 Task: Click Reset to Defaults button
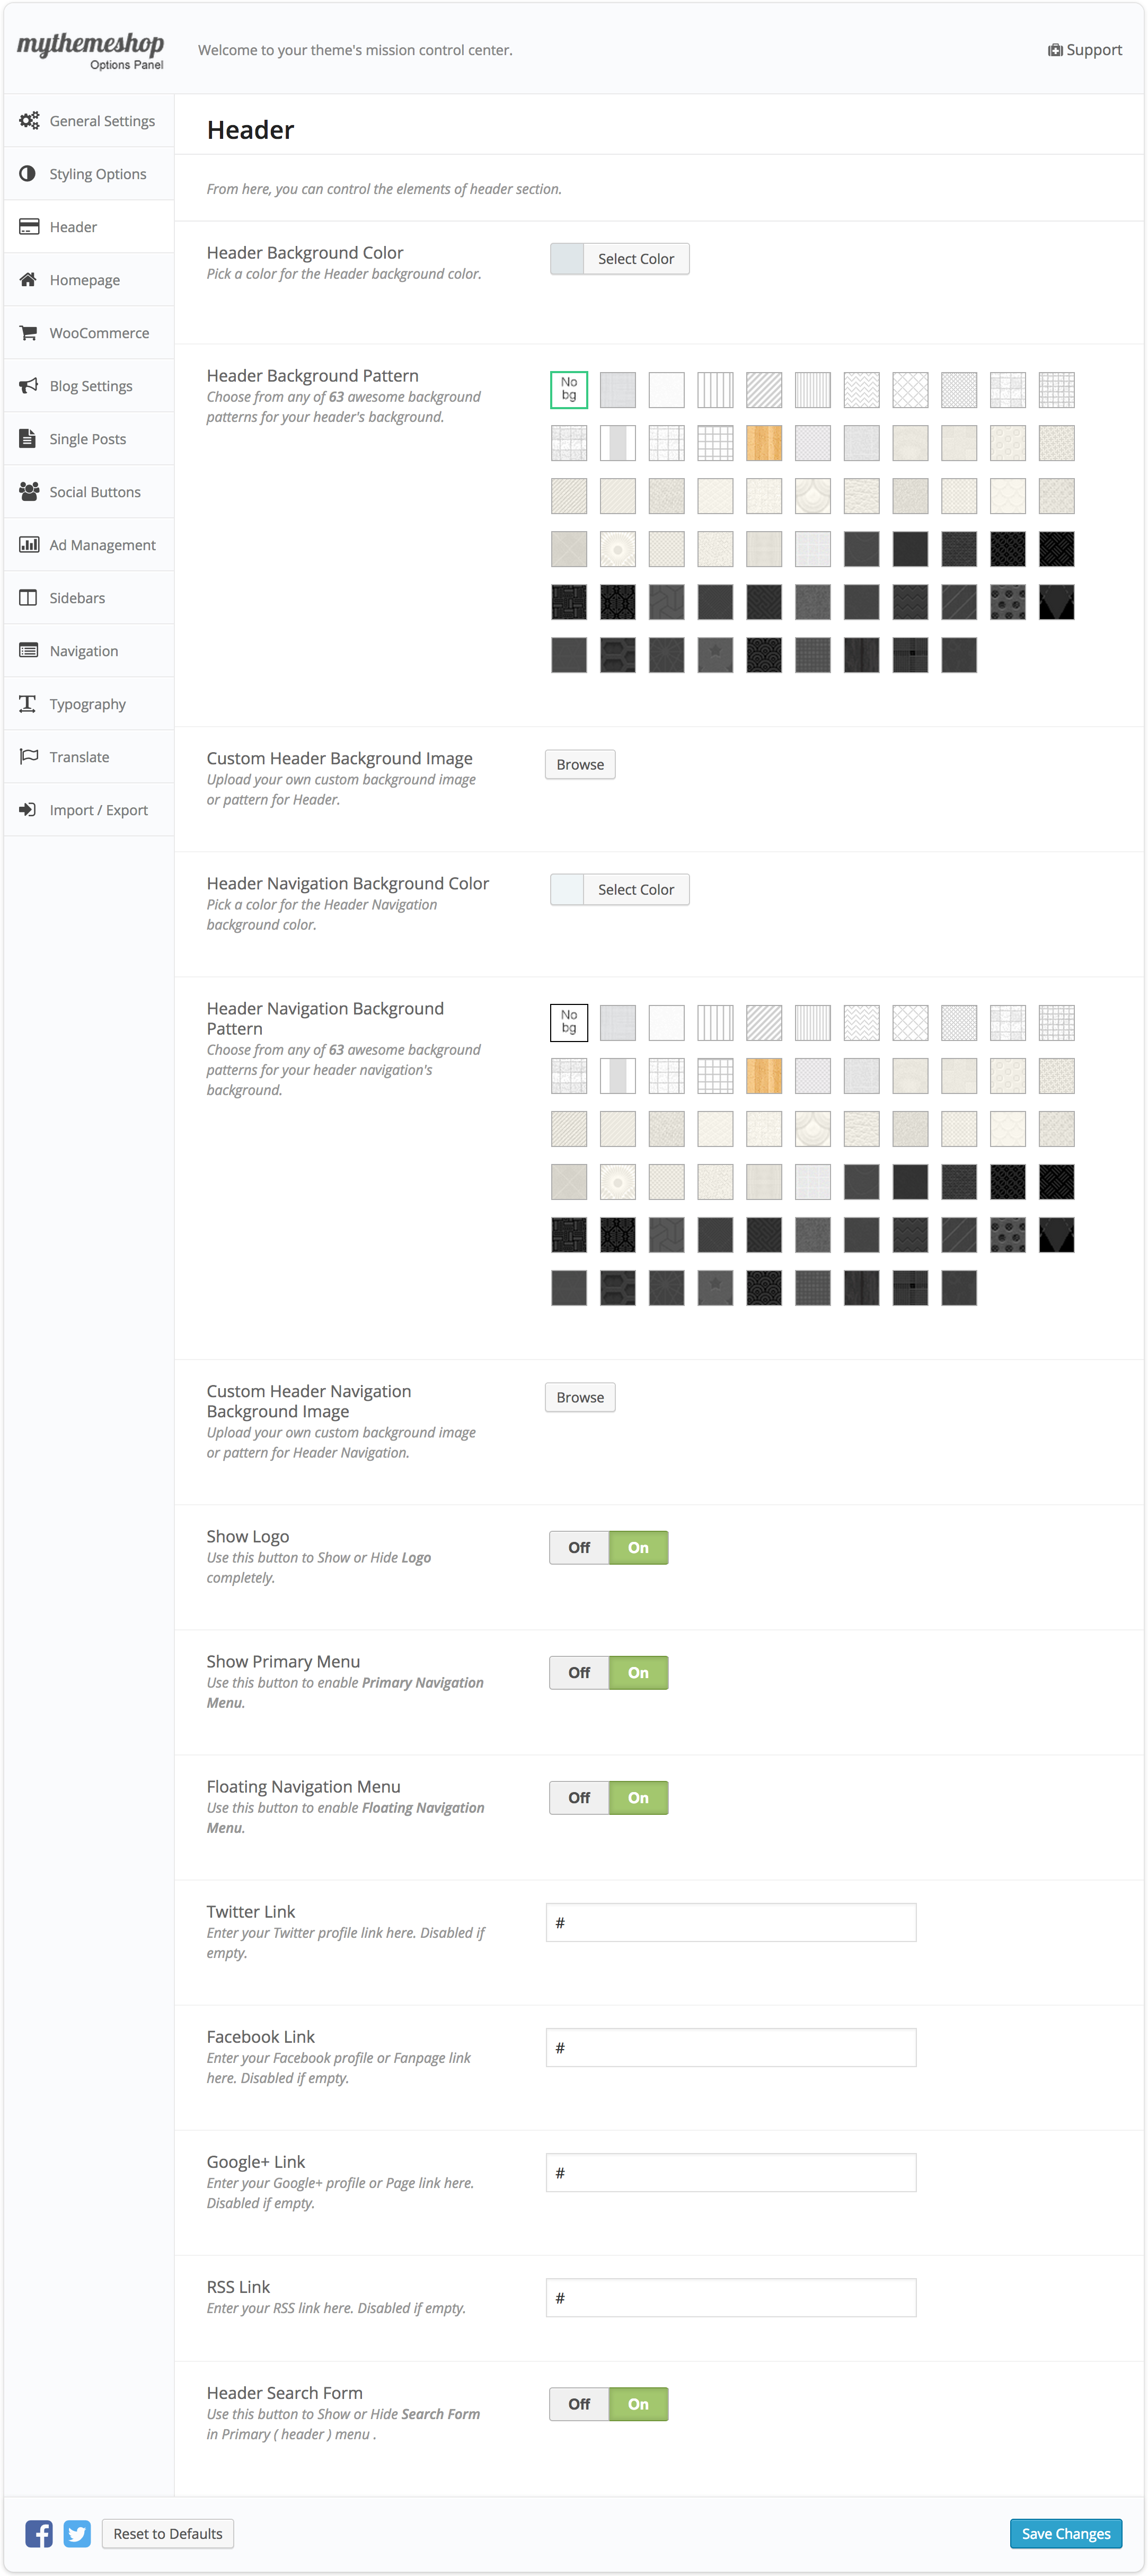168,2533
